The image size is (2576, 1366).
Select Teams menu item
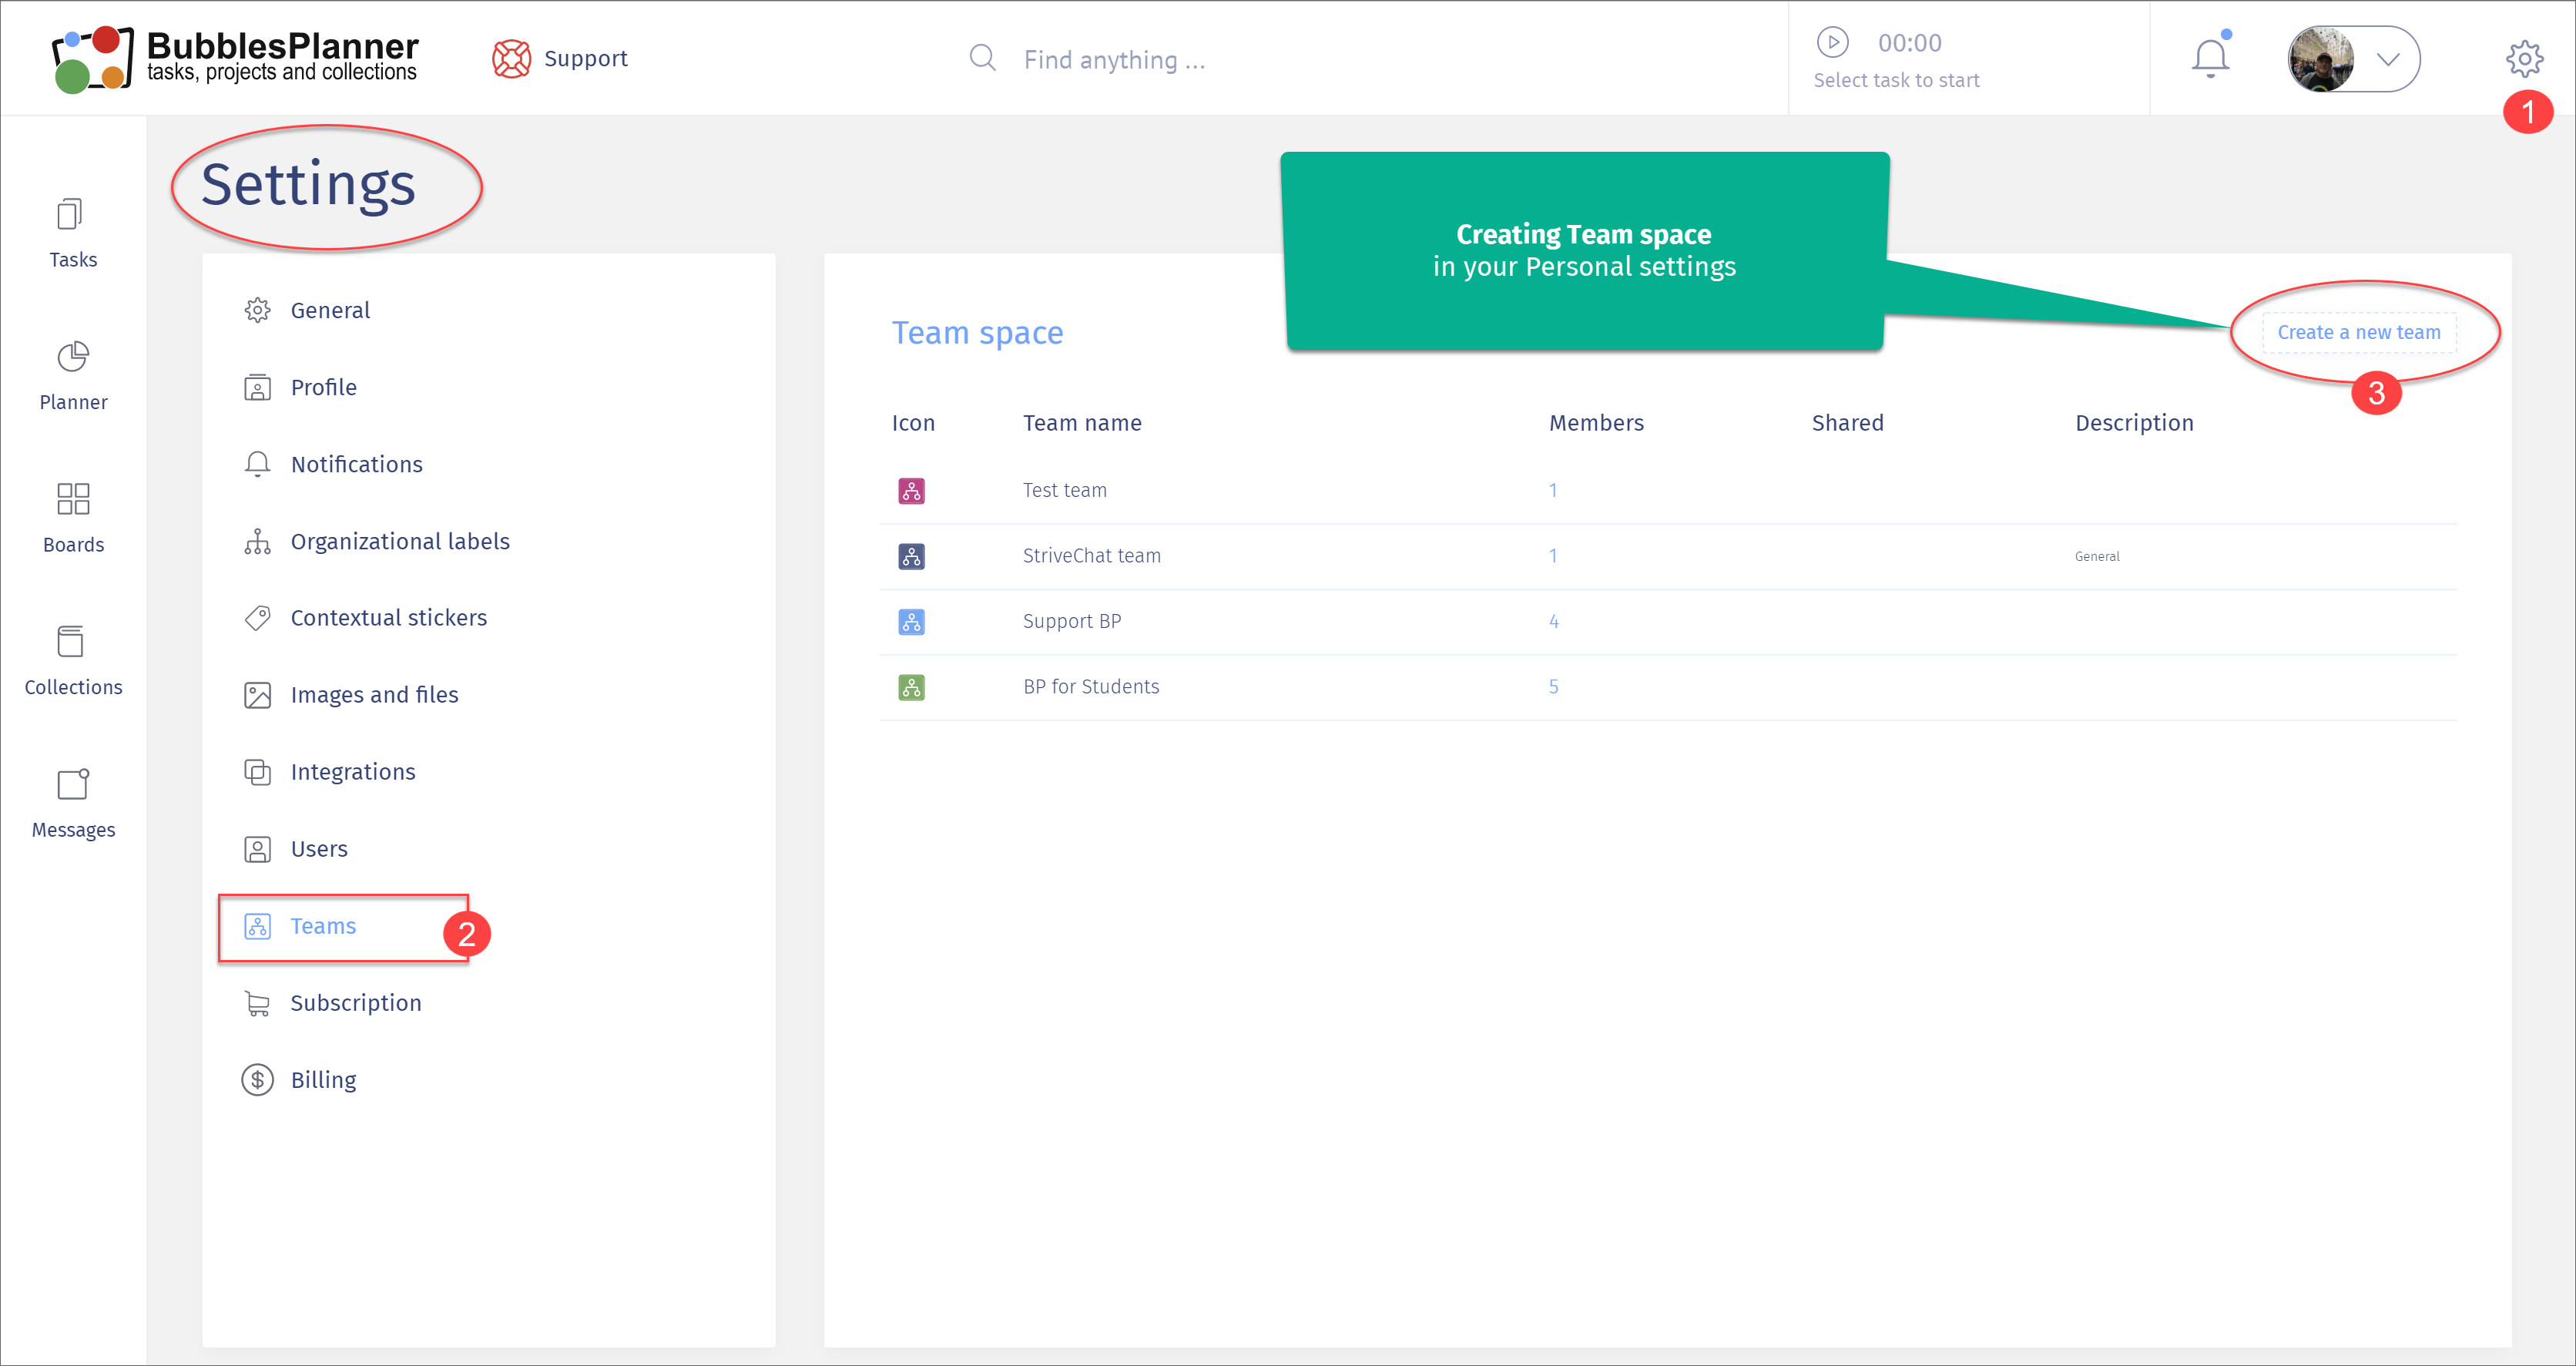click(323, 926)
